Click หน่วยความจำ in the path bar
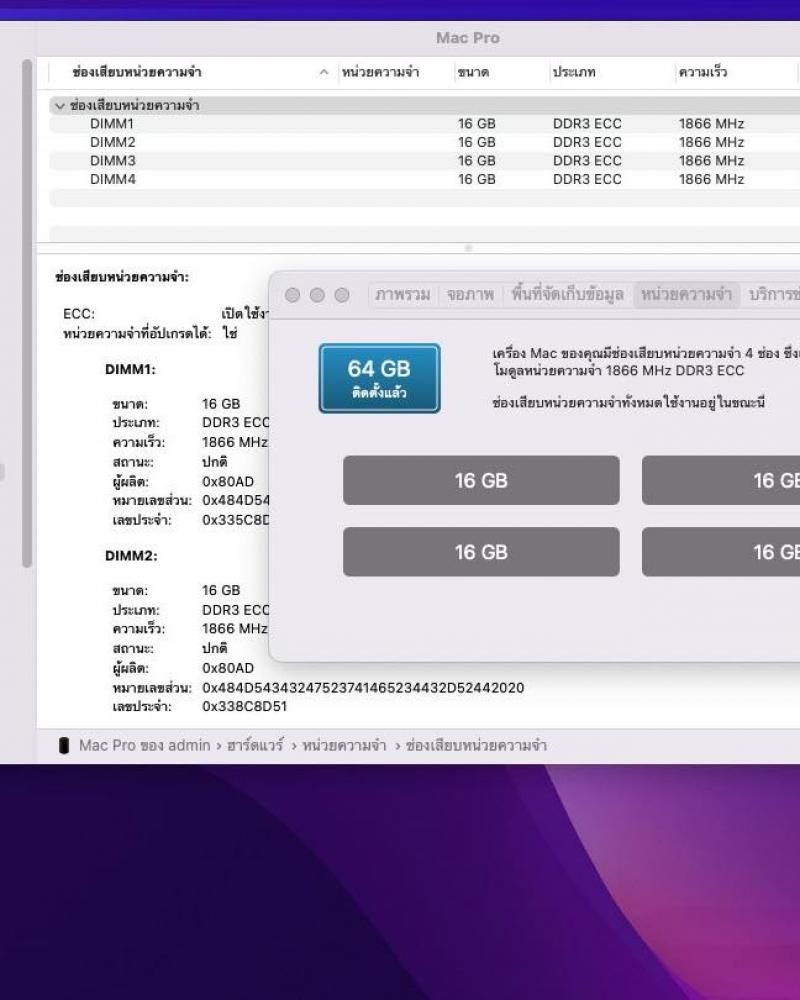Viewport: 800px width, 1000px height. [x=344, y=746]
